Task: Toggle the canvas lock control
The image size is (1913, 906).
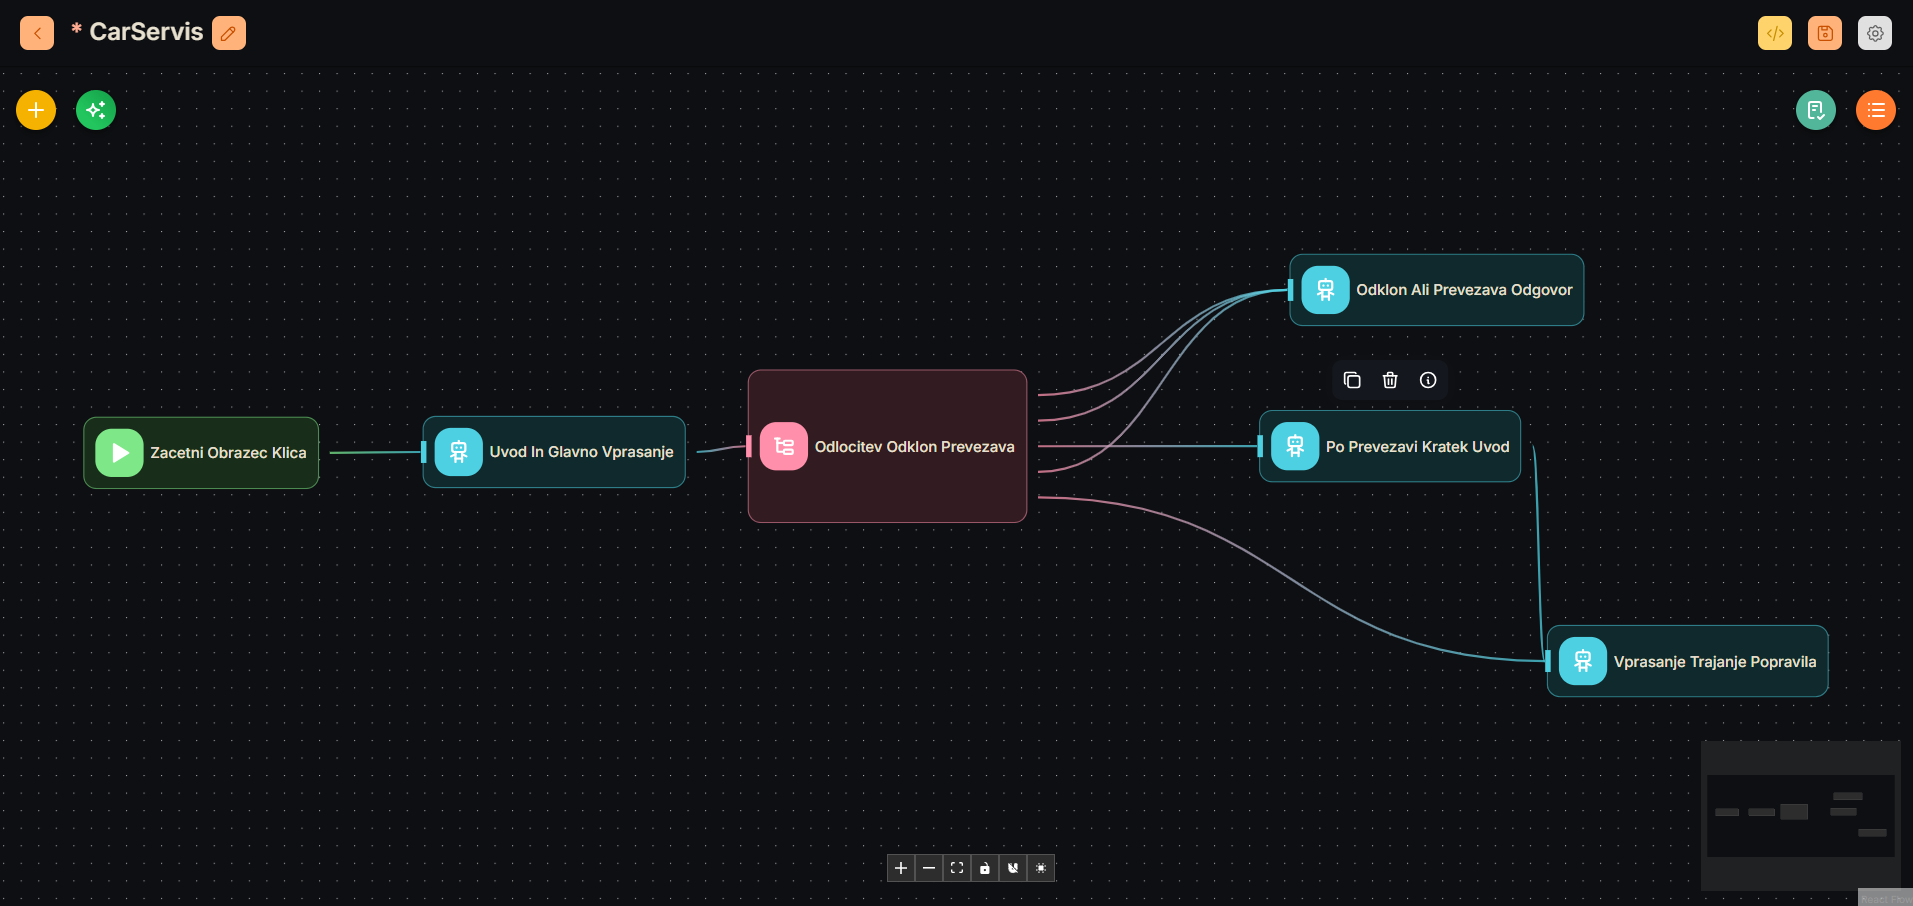Action: (985, 868)
